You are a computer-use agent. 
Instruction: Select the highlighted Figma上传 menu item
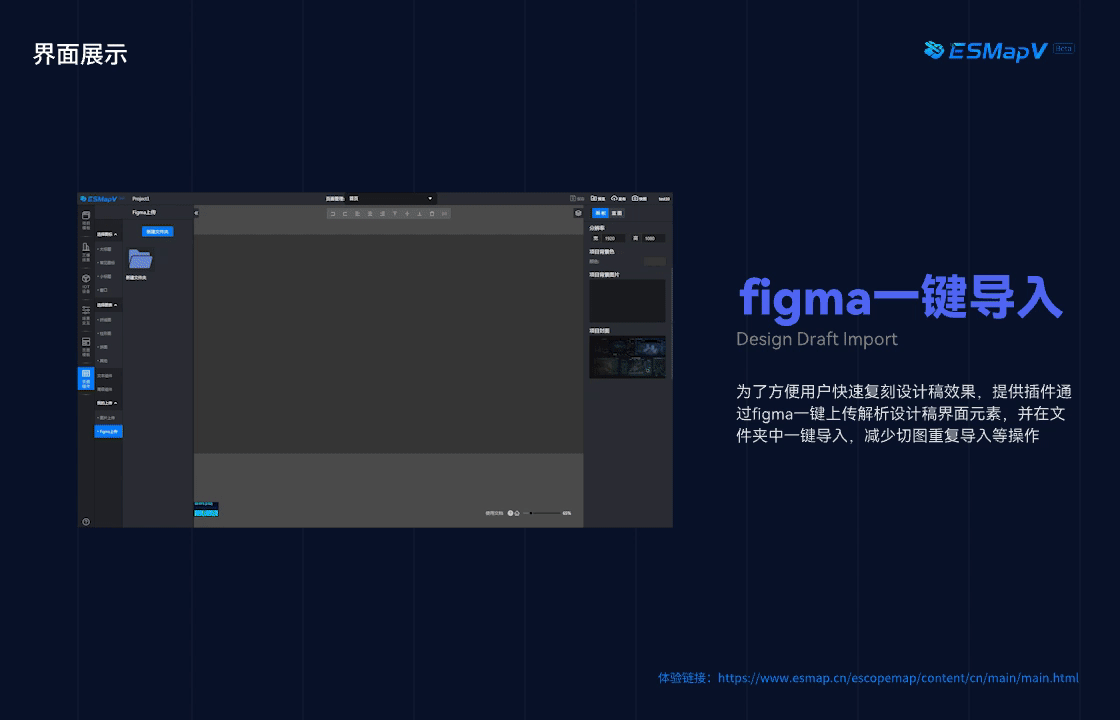click(109, 431)
